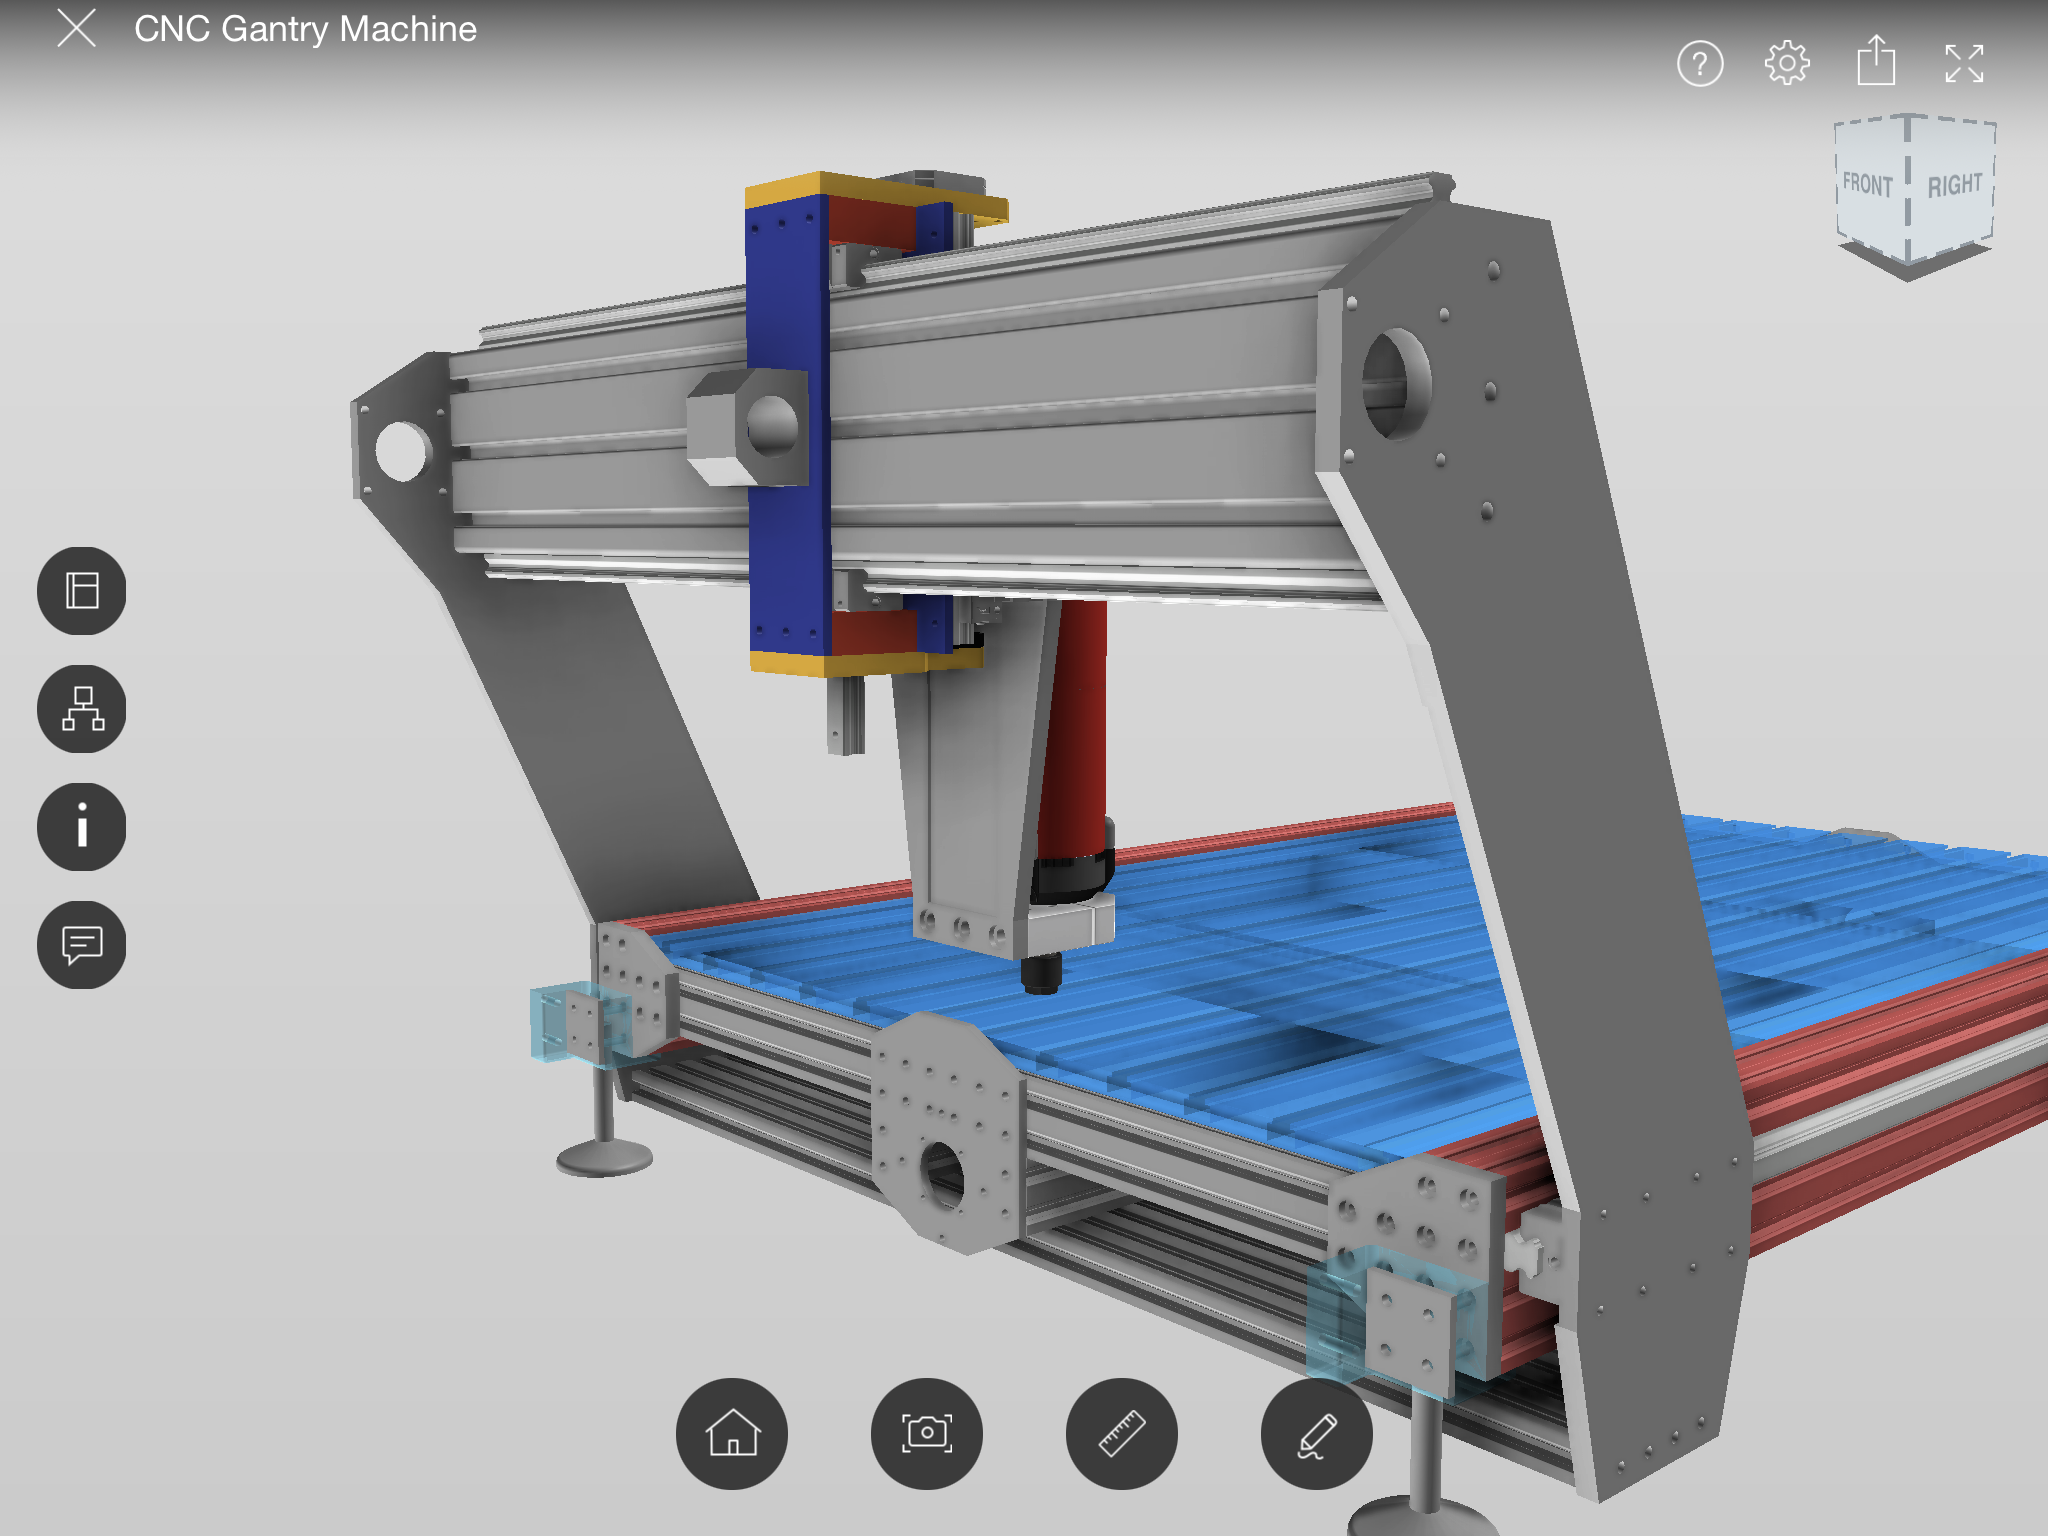The height and width of the screenshot is (1536, 2048).
Task: Enter fullscreen with the expand arrows icon
Action: tap(1964, 64)
